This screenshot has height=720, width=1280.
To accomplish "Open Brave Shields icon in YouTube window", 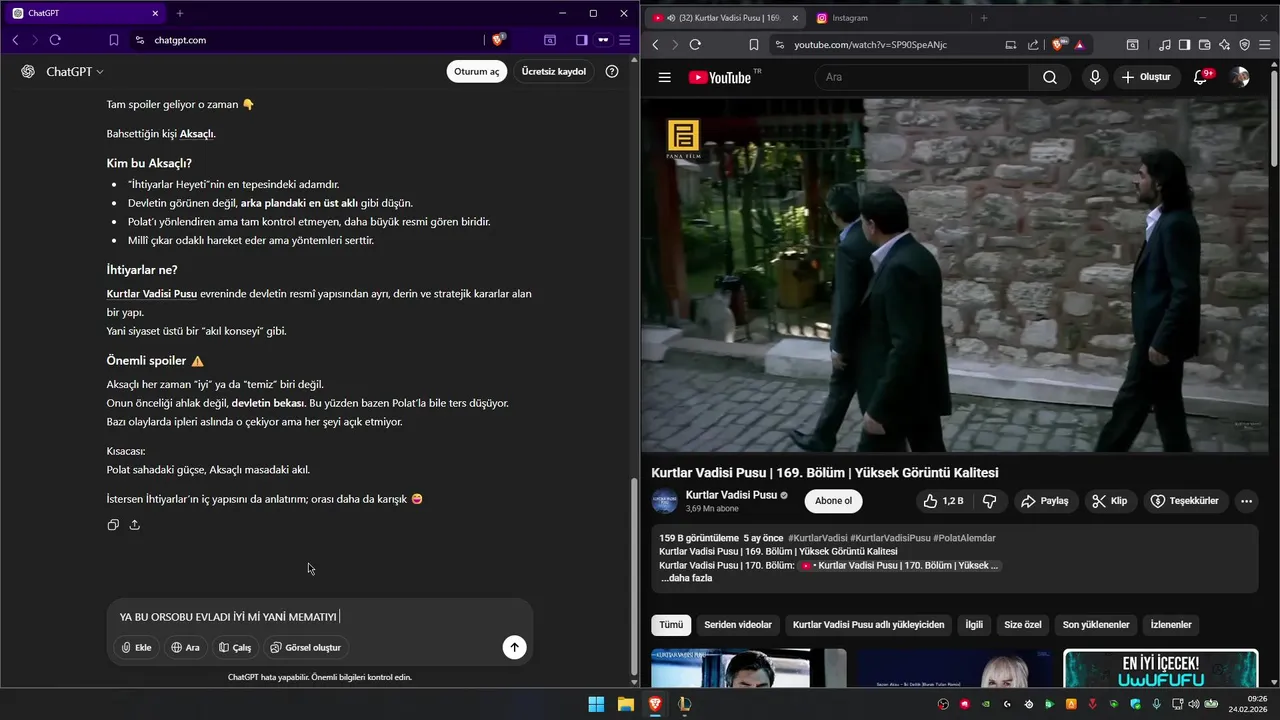I will 1059,45.
